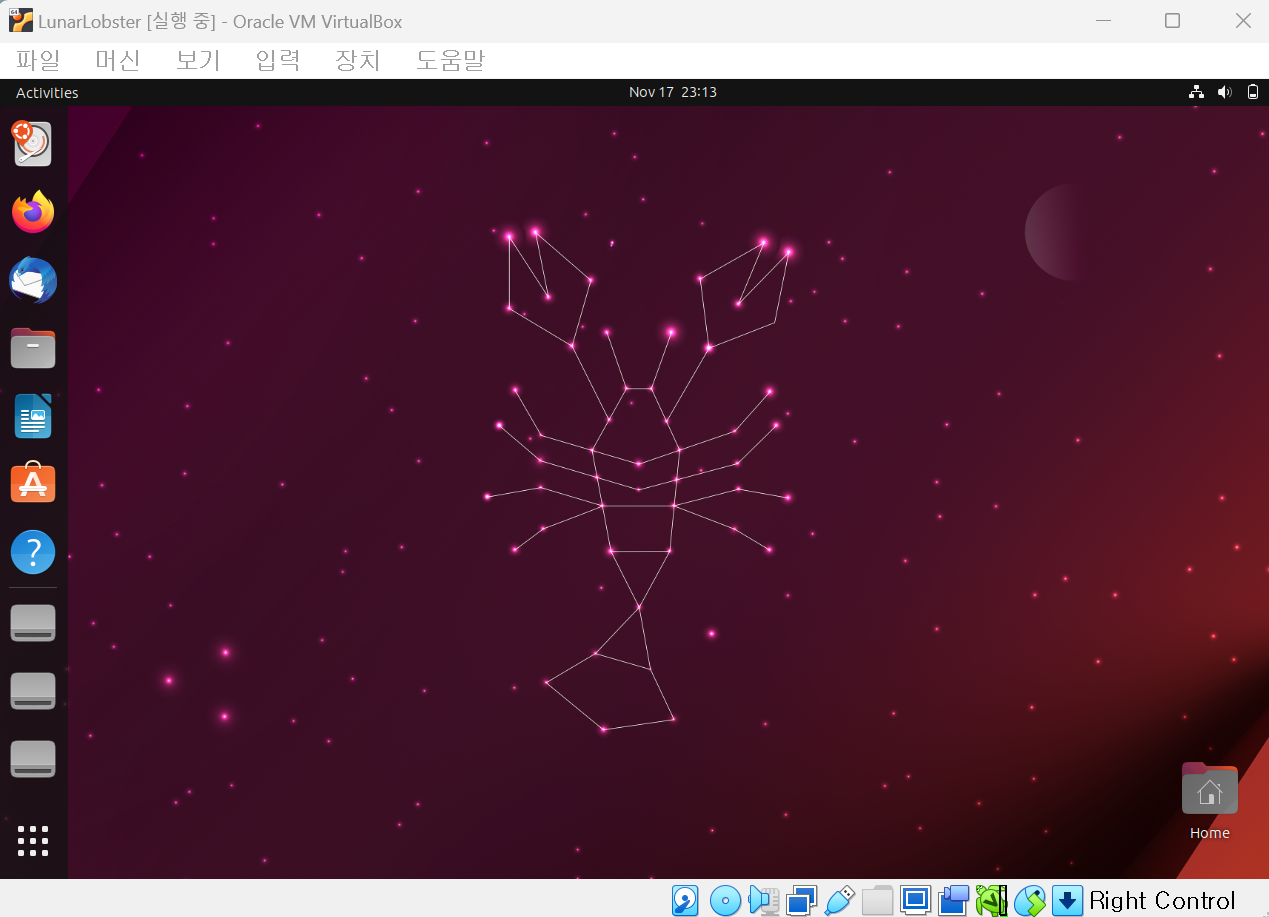Viewport: 1269px width, 917px height.
Task: Click the Activities button in Ubuntu
Action: 47,92
